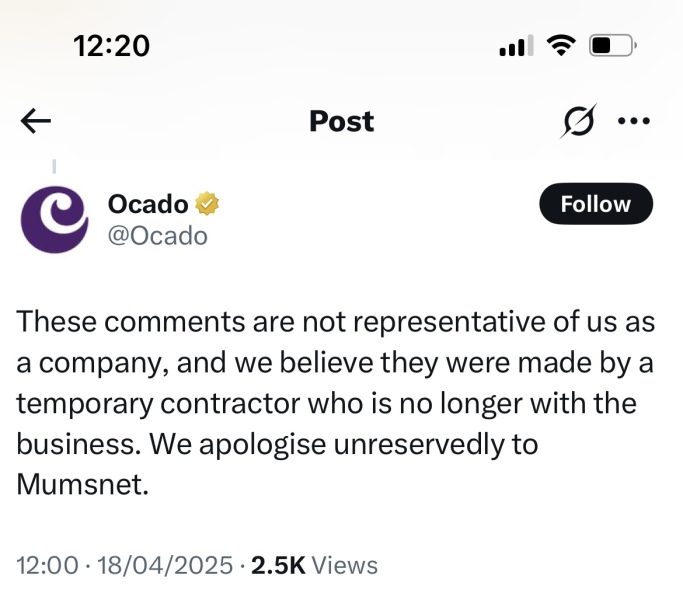Open the three-dot more options menu
The height and width of the screenshot is (600, 683).
(634, 122)
